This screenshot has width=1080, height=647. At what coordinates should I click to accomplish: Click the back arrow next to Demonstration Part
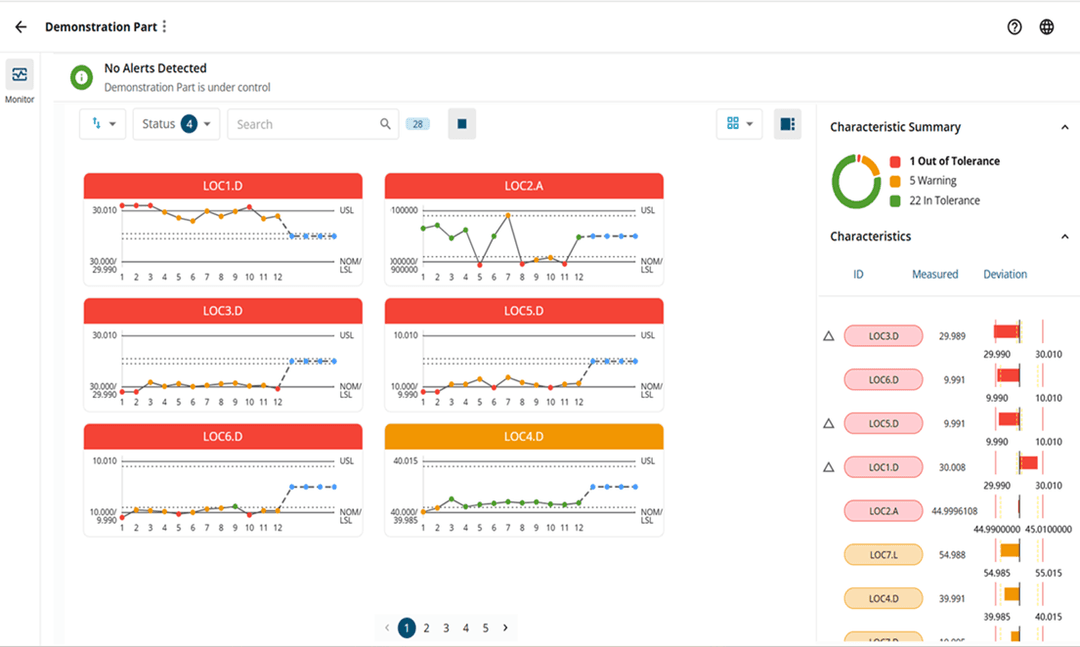20,26
